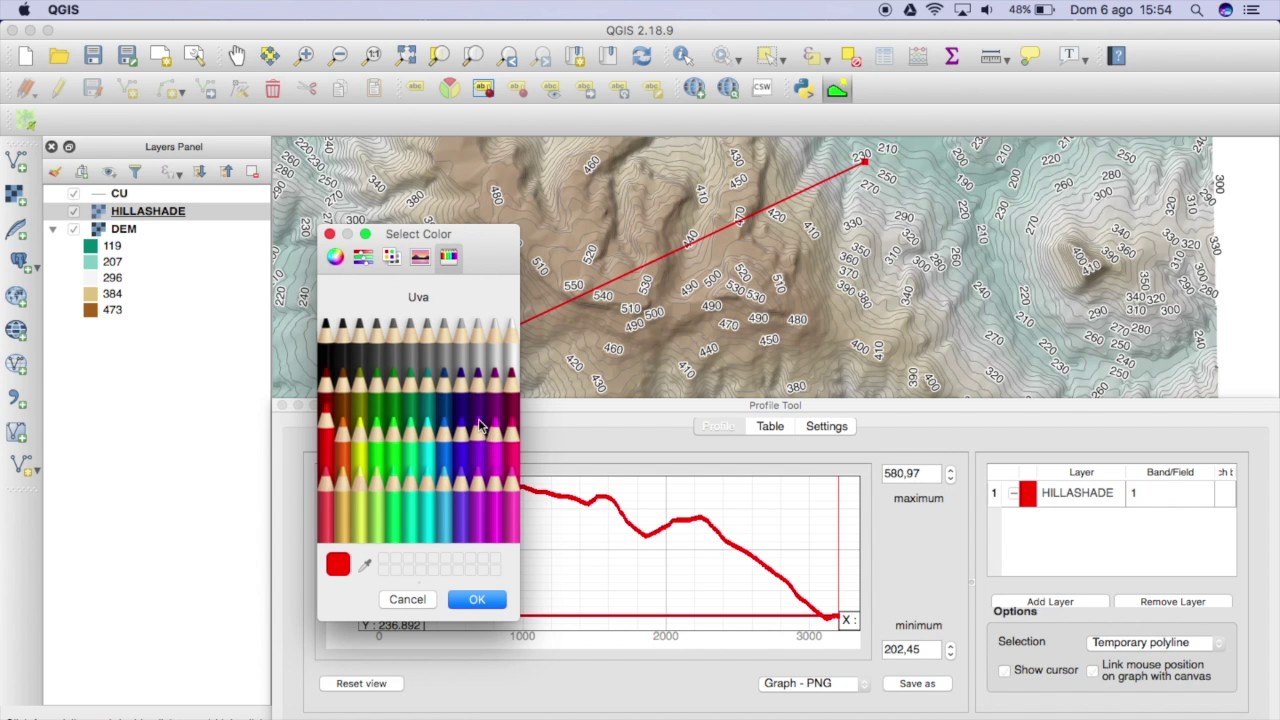Zoom to full extent icon
Viewport: 1280px width, 720px height.
(x=406, y=56)
